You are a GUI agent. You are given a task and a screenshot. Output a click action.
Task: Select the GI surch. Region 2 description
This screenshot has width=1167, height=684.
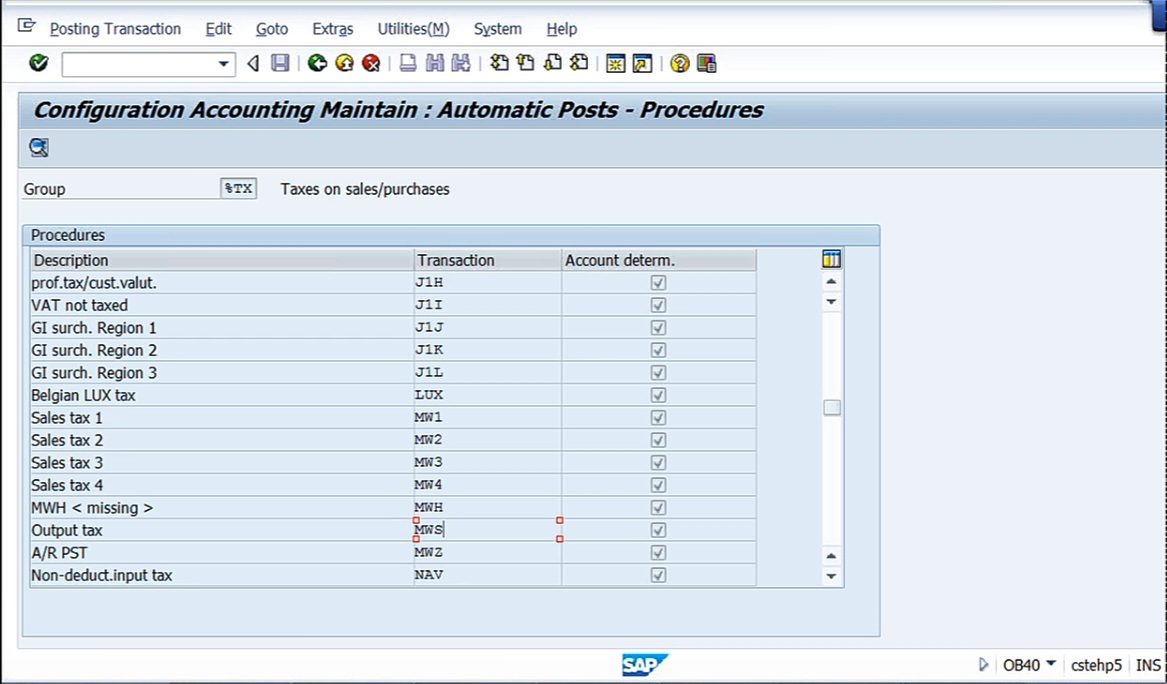222,351
